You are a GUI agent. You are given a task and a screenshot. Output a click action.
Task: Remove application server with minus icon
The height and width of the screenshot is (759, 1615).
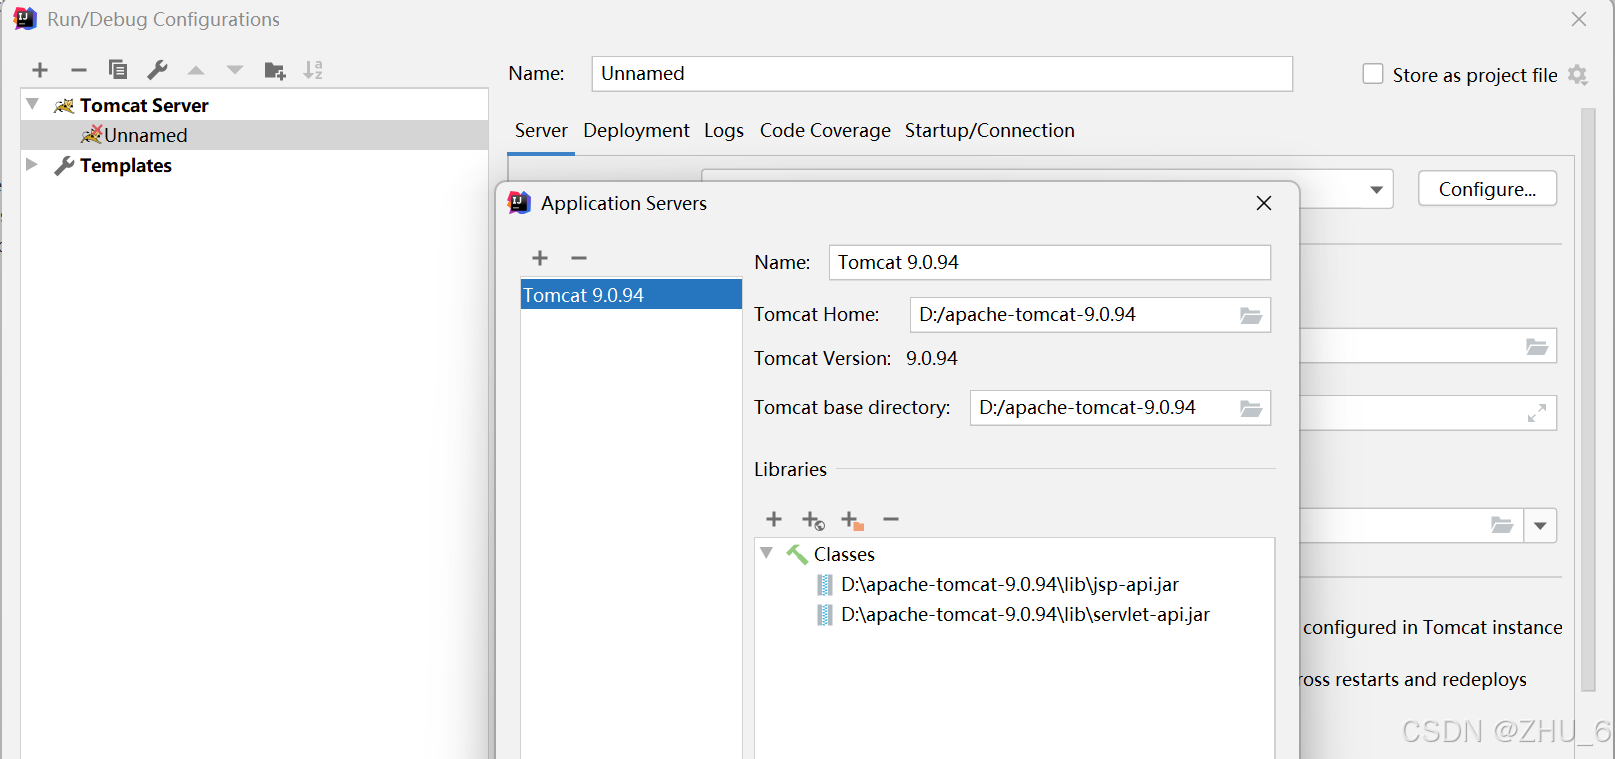click(579, 258)
